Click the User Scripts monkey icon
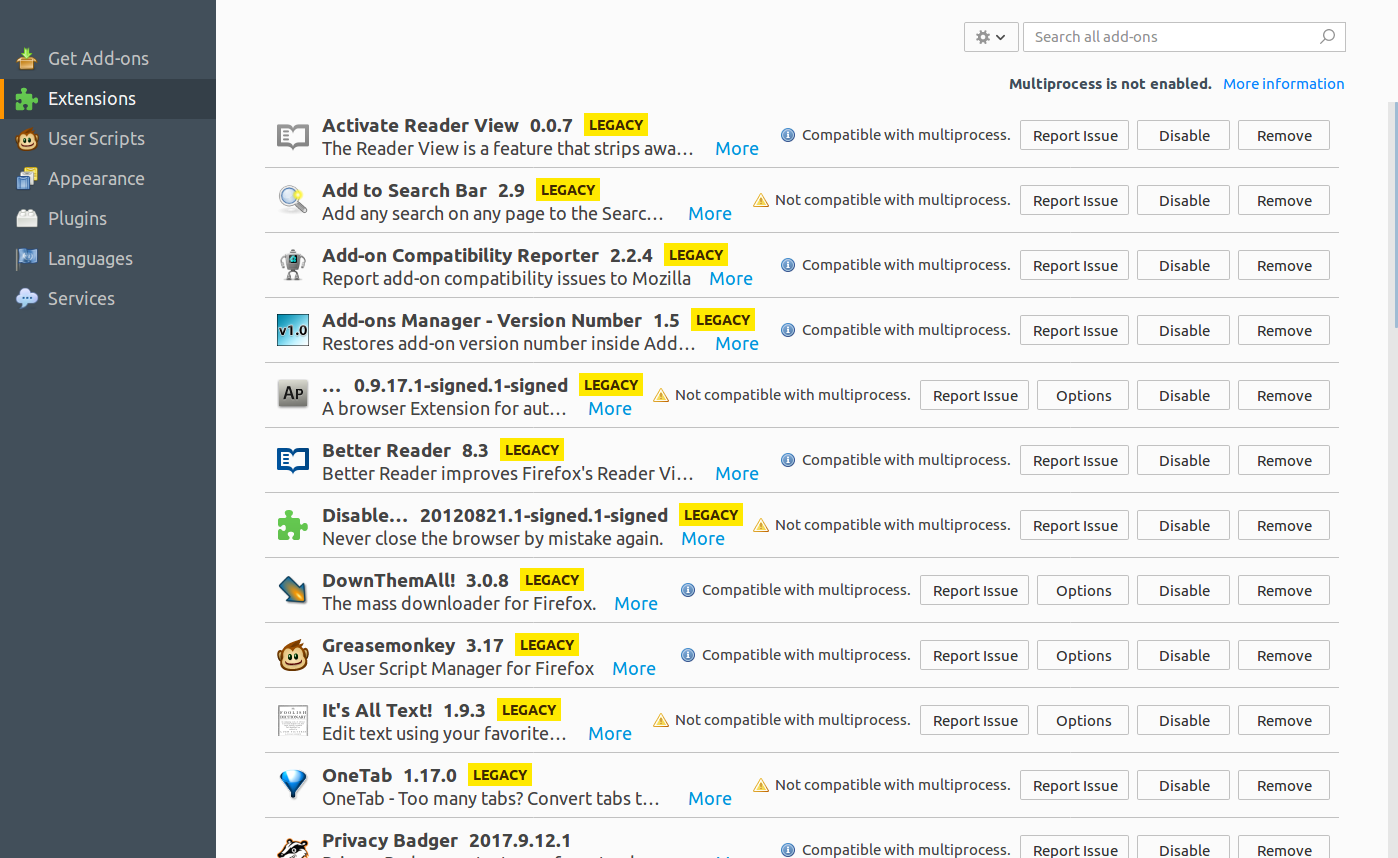 tap(27, 138)
